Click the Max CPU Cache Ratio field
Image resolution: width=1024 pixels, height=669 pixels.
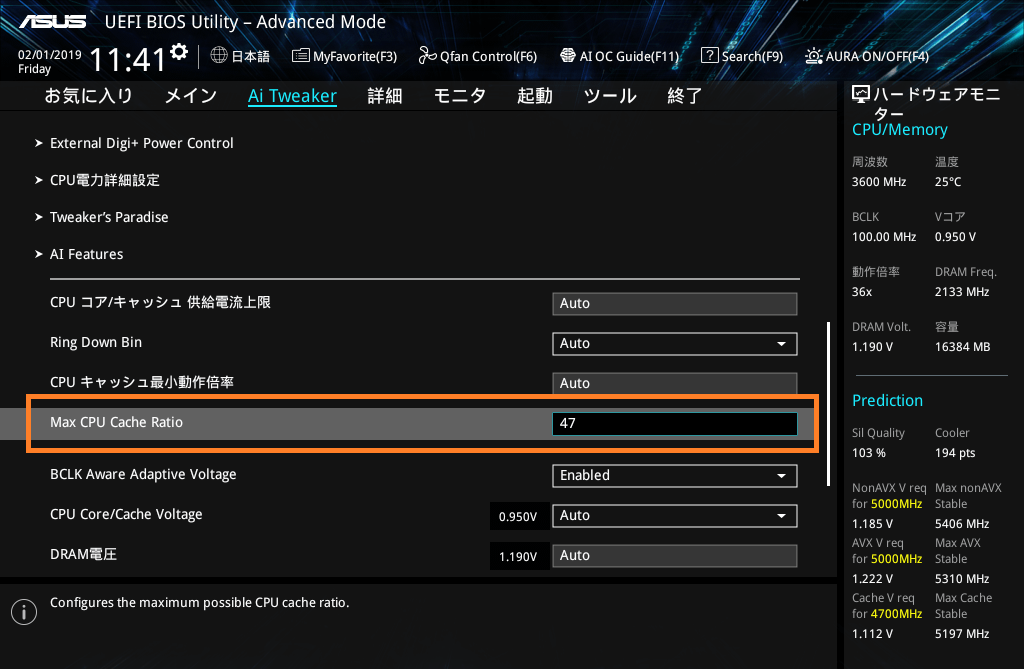click(675, 423)
